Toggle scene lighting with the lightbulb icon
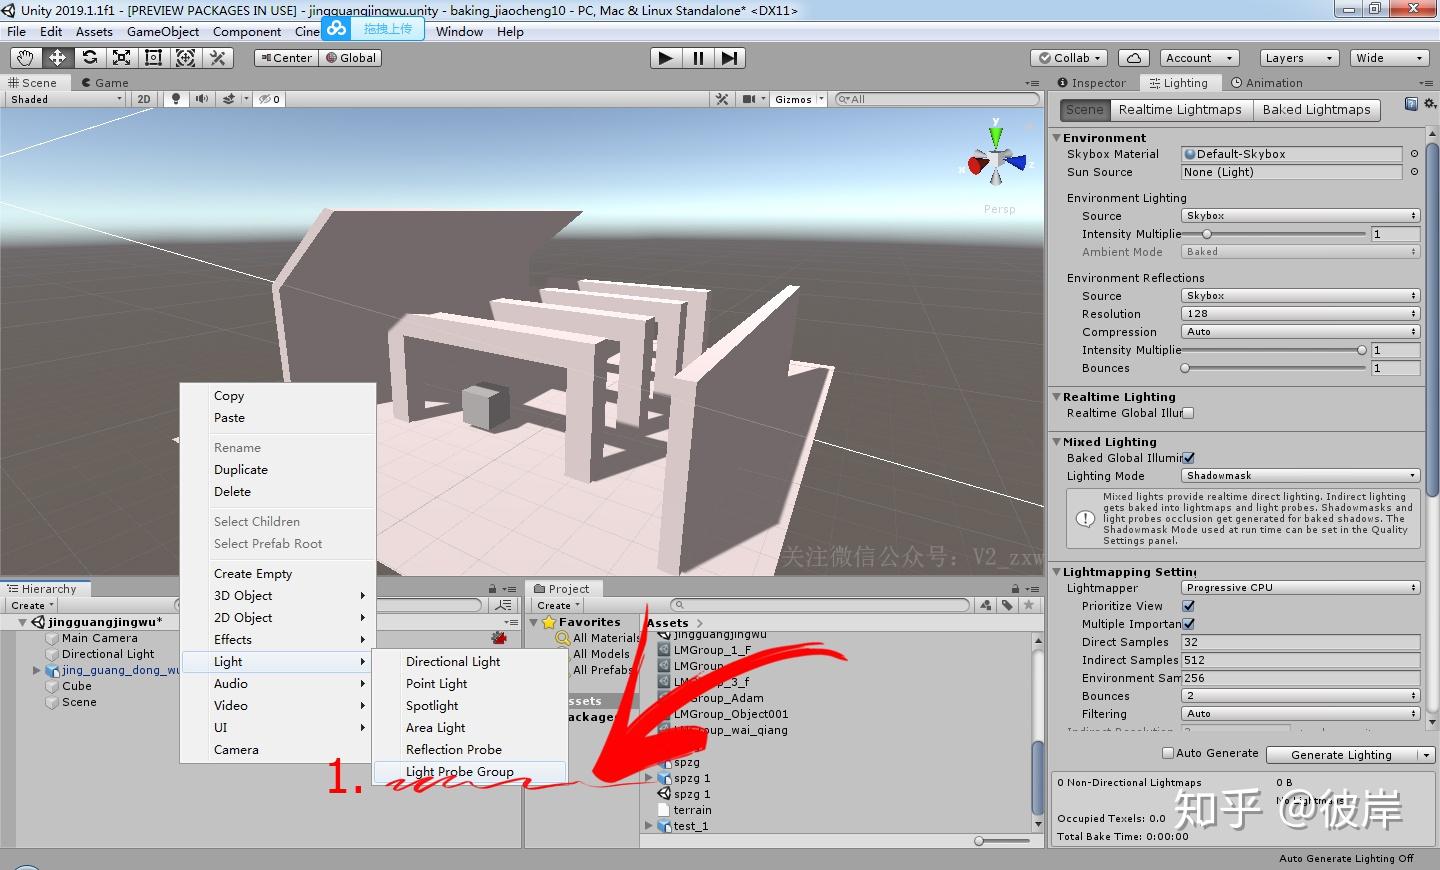Screen dimensions: 1440x870 point(176,99)
